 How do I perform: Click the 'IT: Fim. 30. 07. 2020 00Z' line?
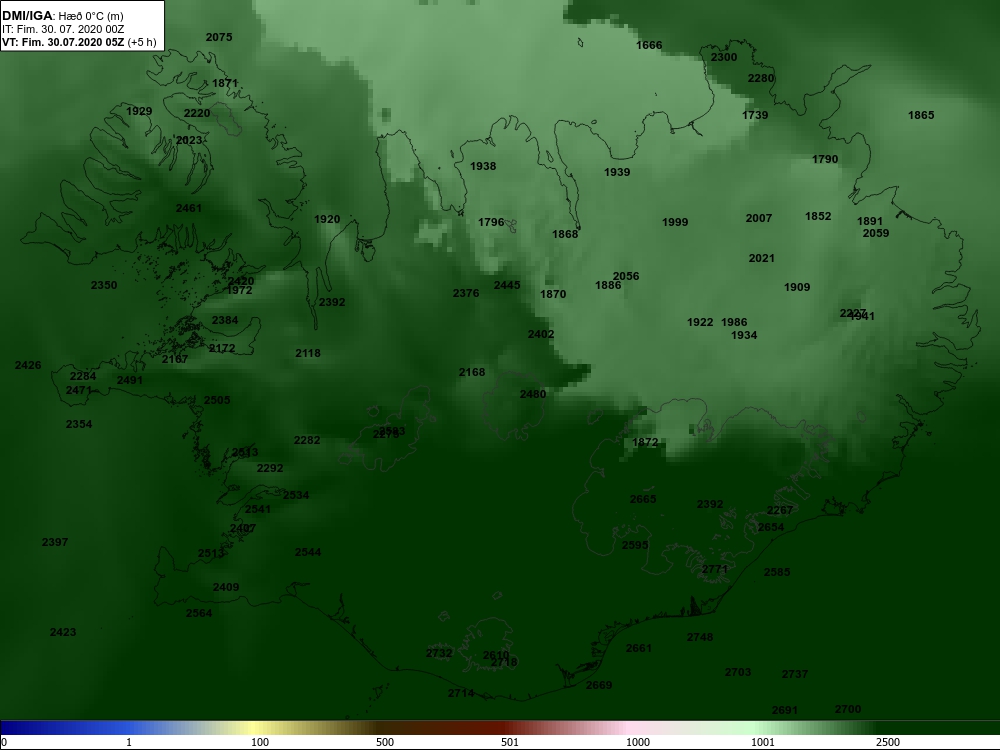coord(62,29)
